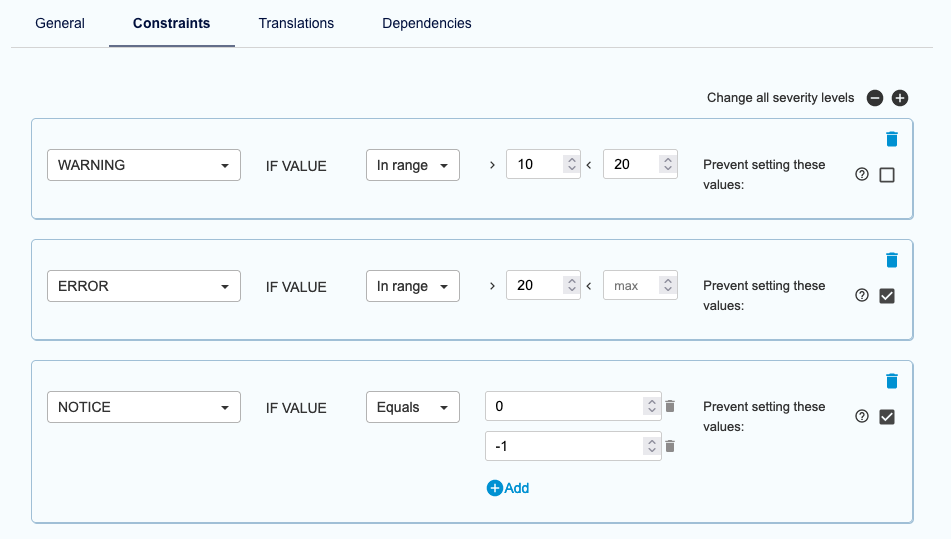Enable prevent setting values for WARNING
This screenshot has width=951, height=539.
(x=887, y=175)
